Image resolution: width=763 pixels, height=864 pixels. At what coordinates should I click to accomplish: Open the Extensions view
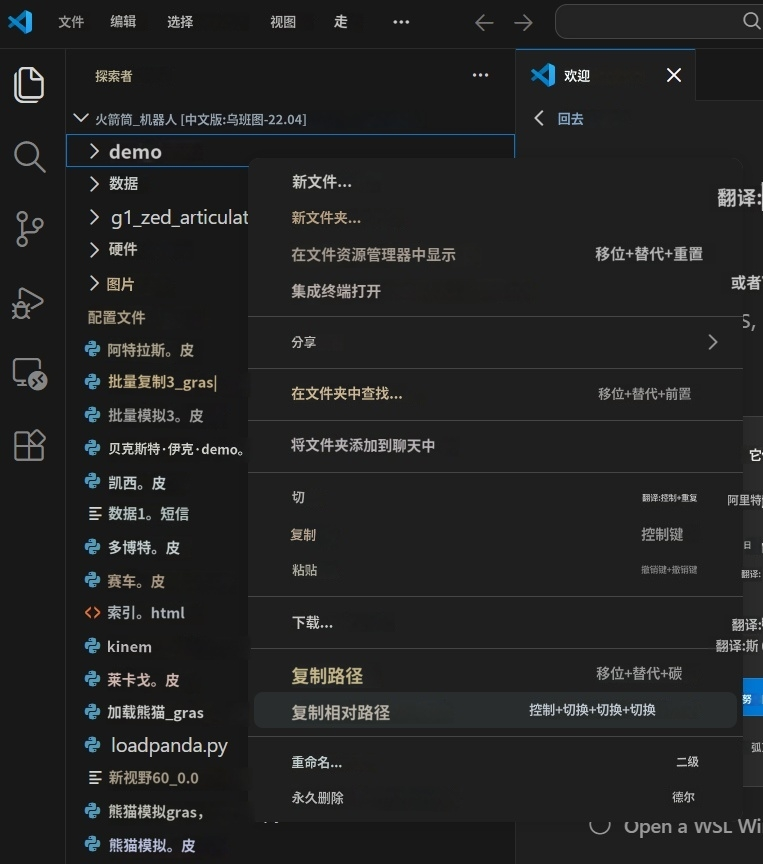[x=29, y=445]
